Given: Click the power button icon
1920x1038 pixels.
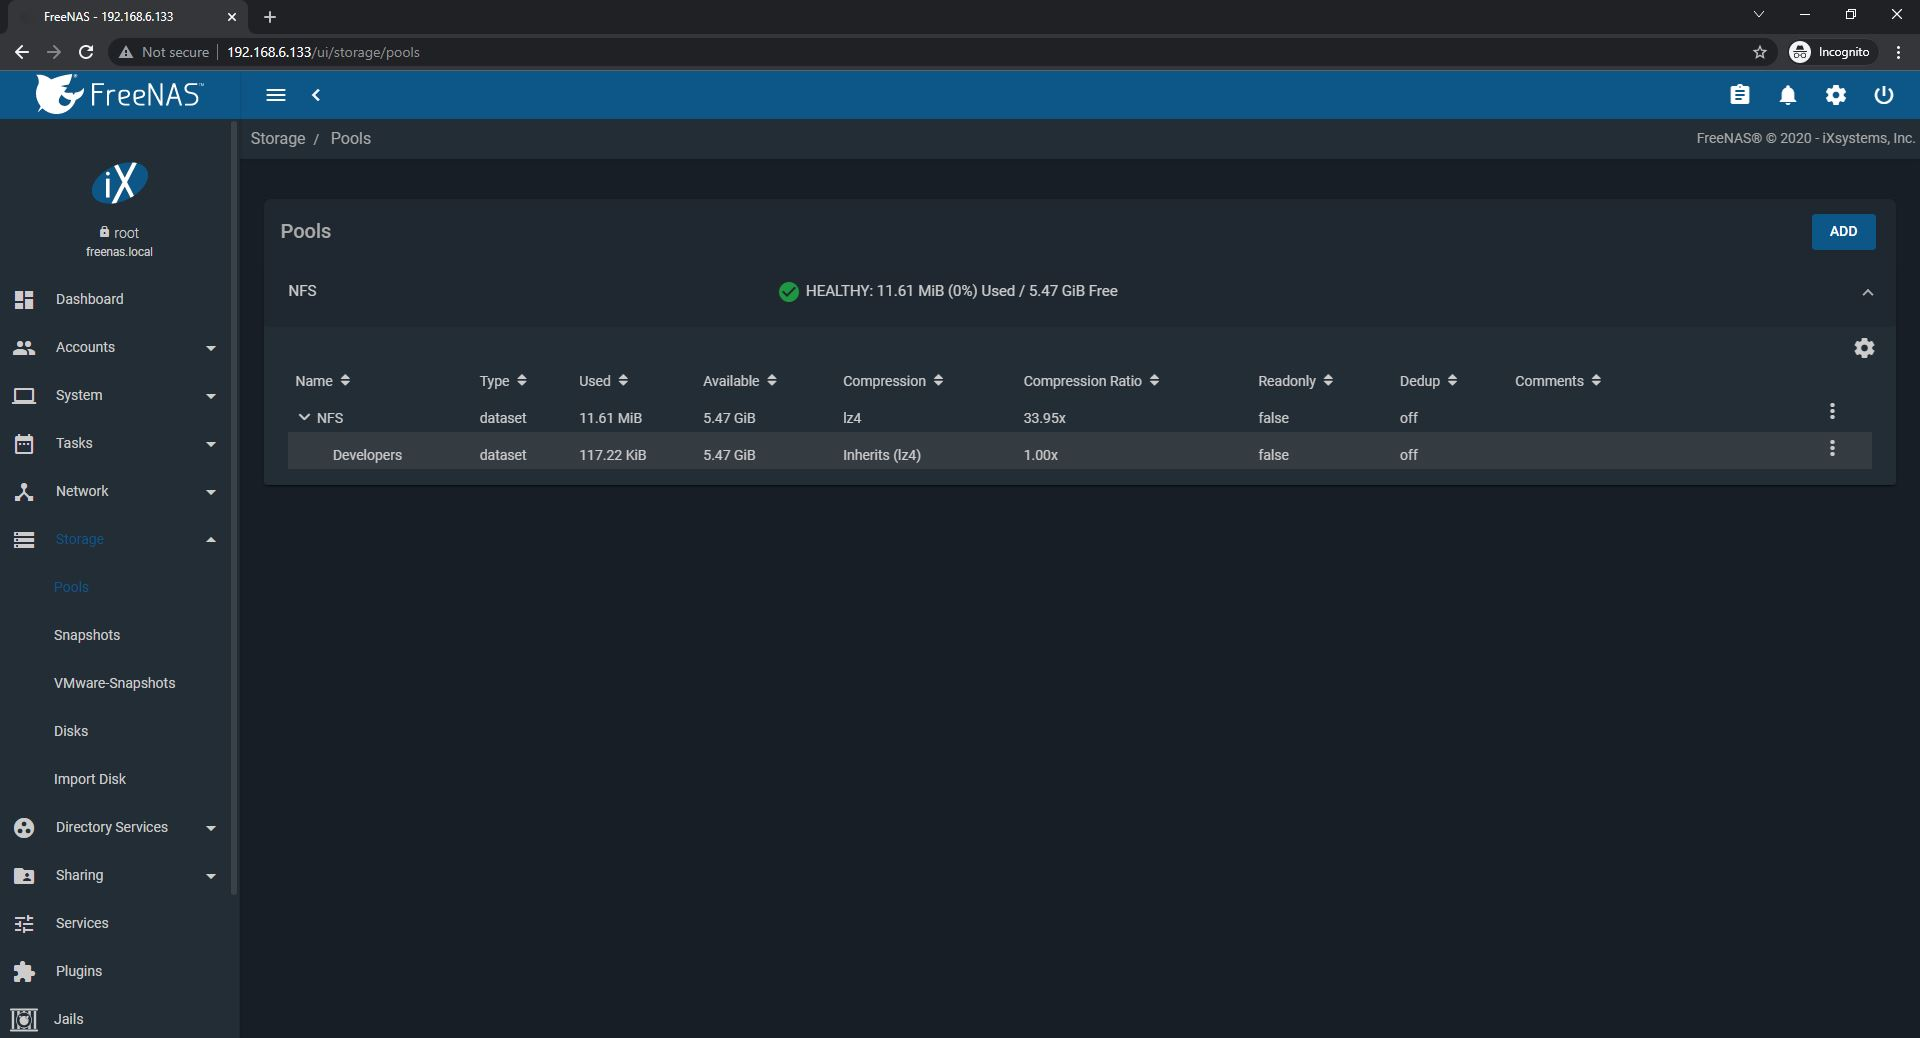Looking at the screenshot, I should click(1884, 95).
